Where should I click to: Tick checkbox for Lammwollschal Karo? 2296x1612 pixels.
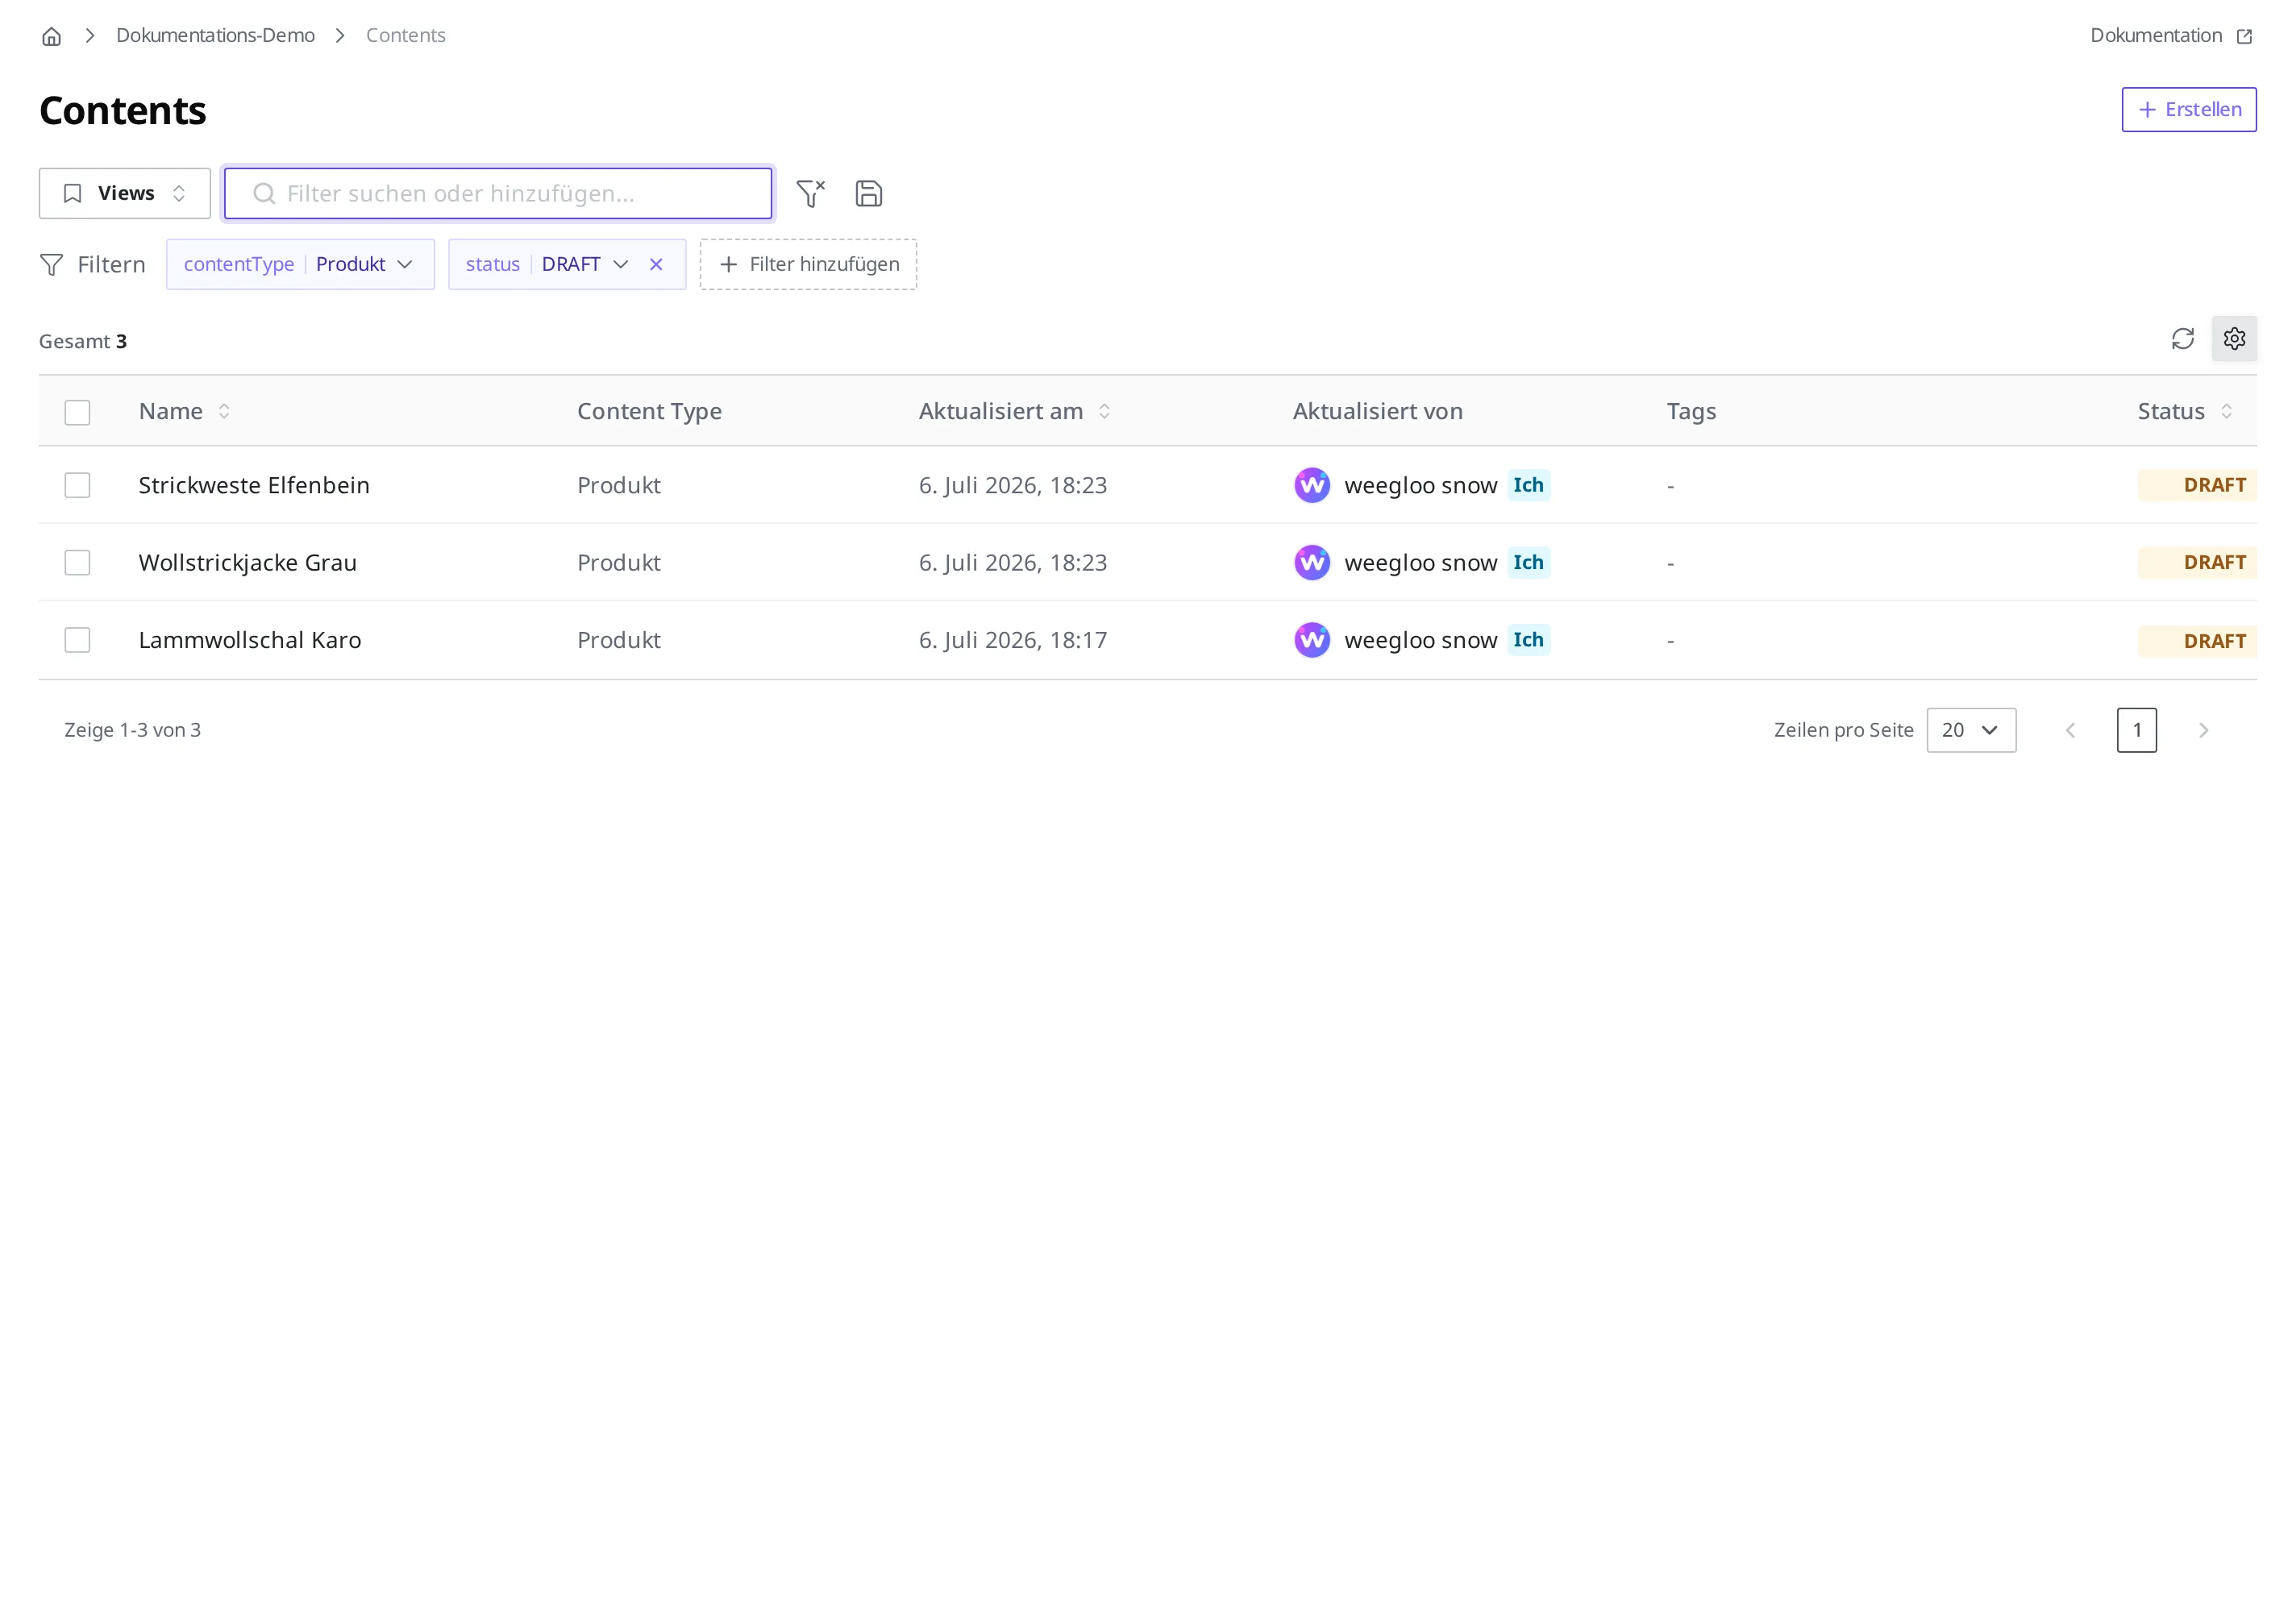(77, 640)
